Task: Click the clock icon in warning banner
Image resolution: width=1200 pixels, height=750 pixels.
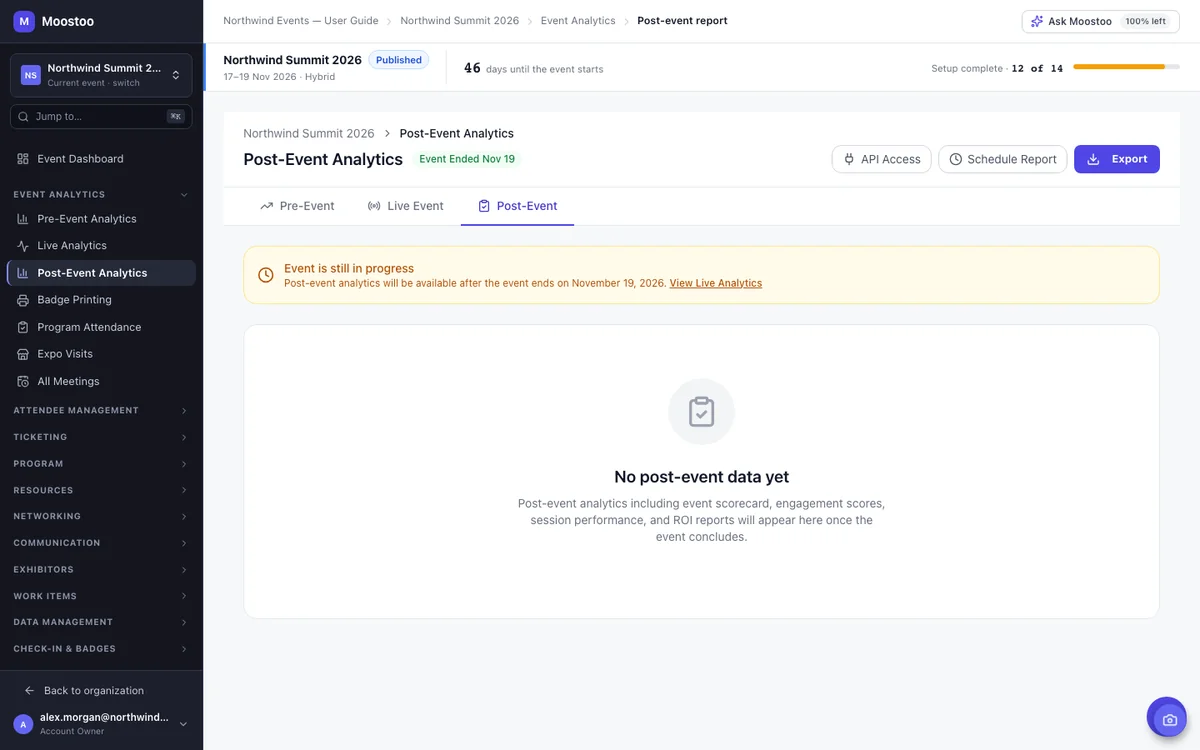Action: click(266, 275)
